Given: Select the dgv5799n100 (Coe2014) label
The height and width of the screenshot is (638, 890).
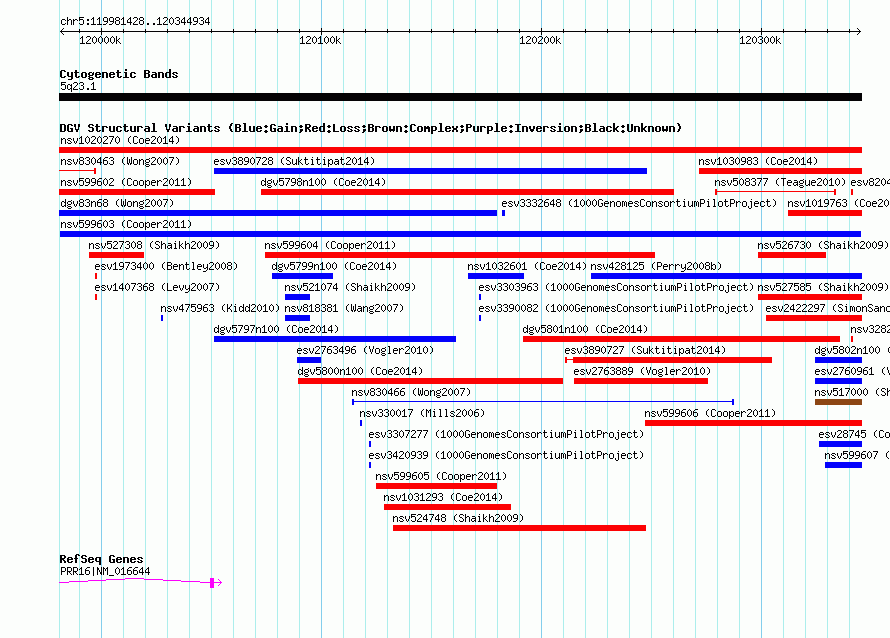Looking at the screenshot, I should [334, 266].
